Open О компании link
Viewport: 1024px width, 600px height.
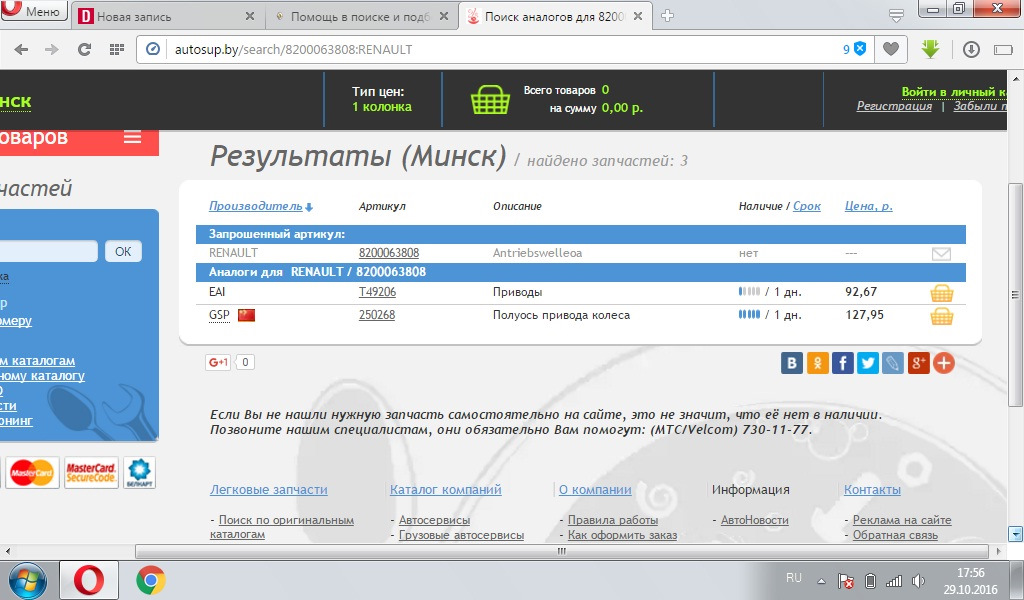[x=595, y=490]
